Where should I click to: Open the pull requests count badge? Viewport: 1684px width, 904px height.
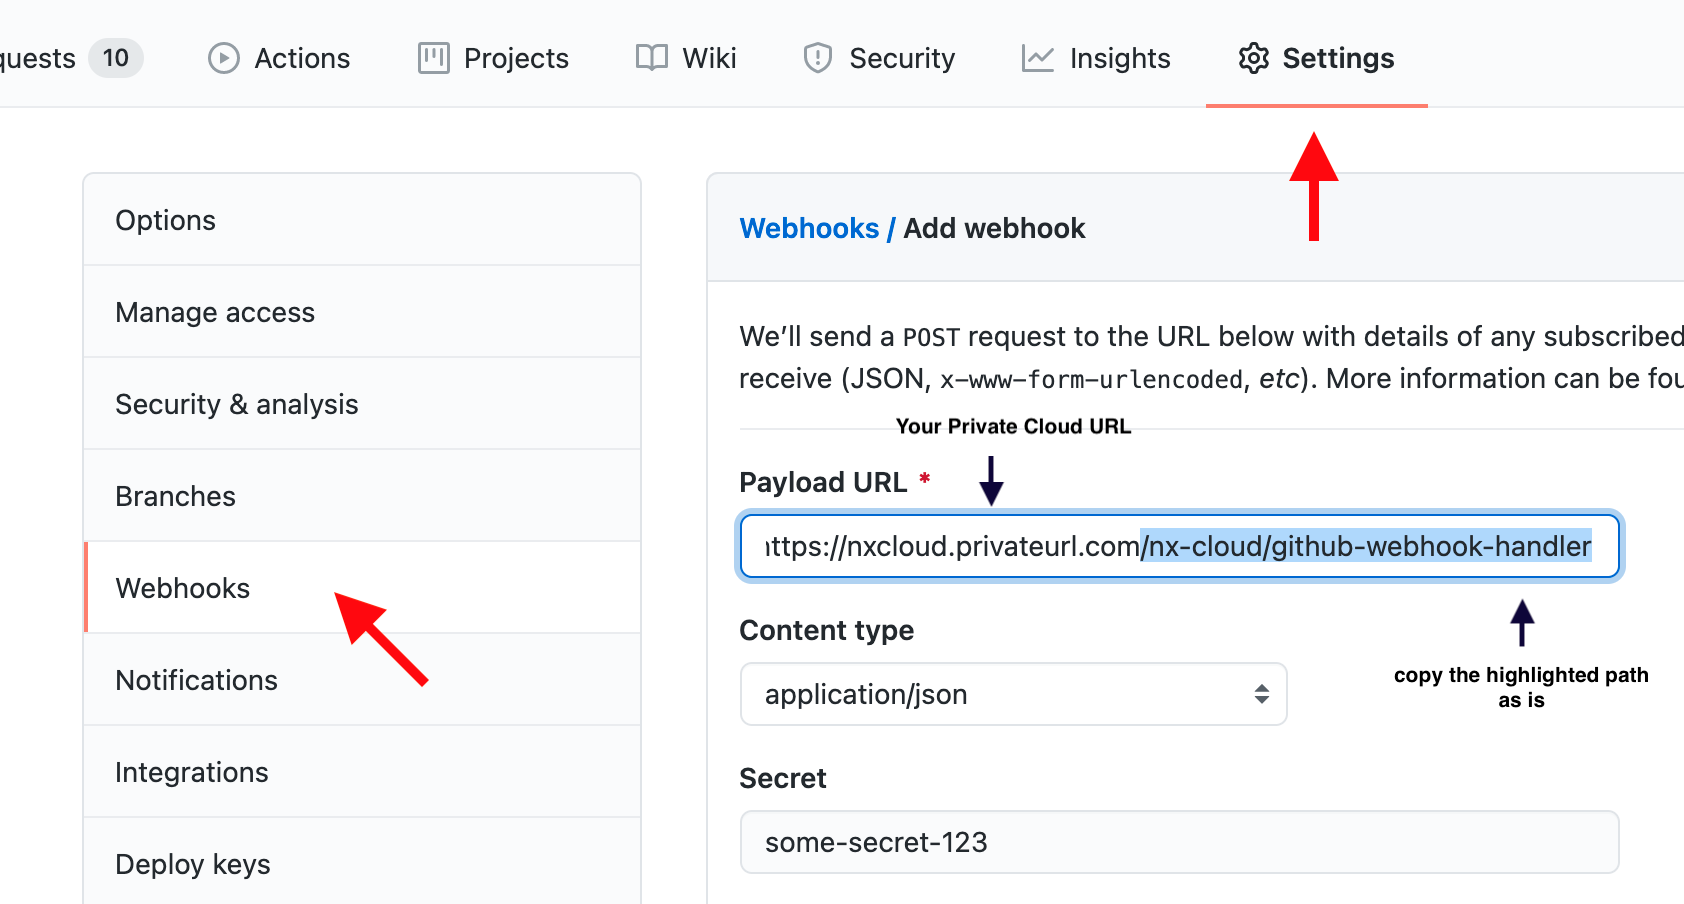(x=115, y=58)
